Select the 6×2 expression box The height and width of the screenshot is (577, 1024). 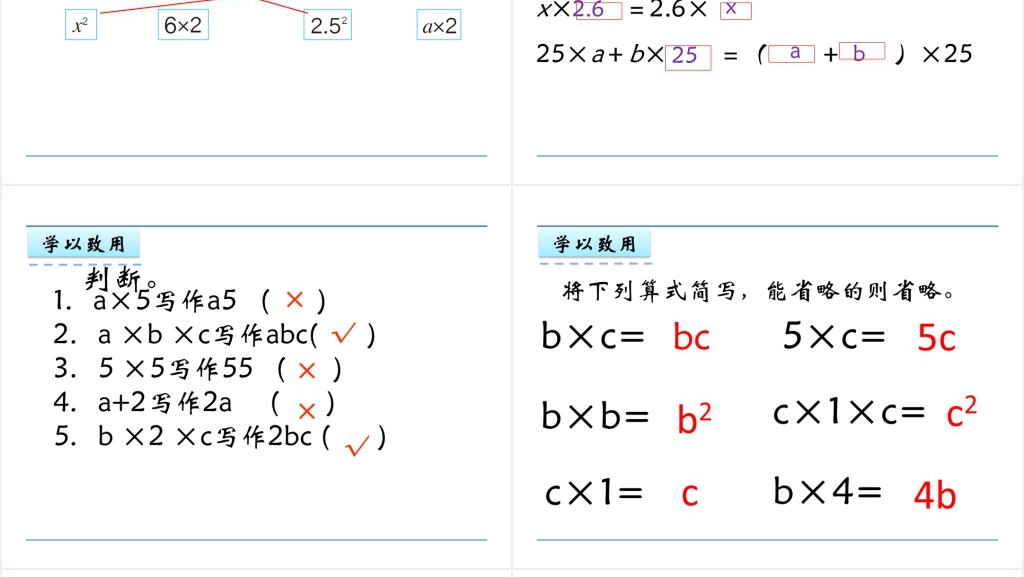point(183,26)
